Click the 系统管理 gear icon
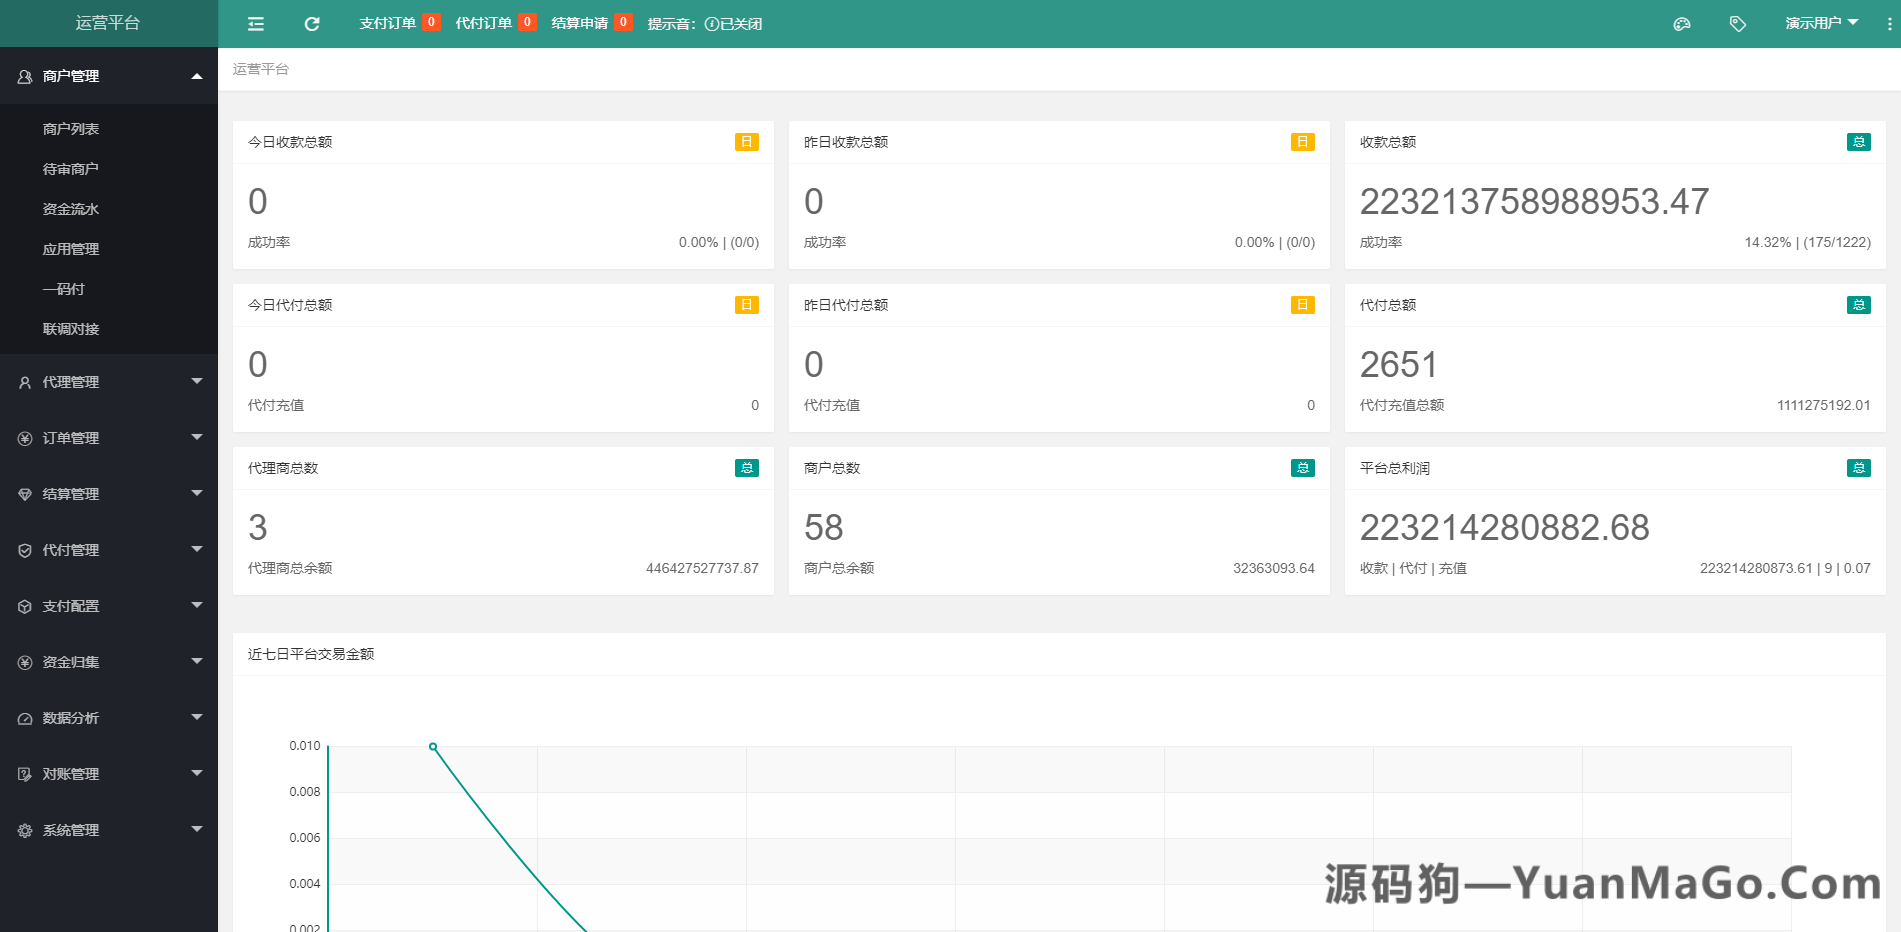Image resolution: width=1901 pixels, height=932 pixels. (x=24, y=830)
